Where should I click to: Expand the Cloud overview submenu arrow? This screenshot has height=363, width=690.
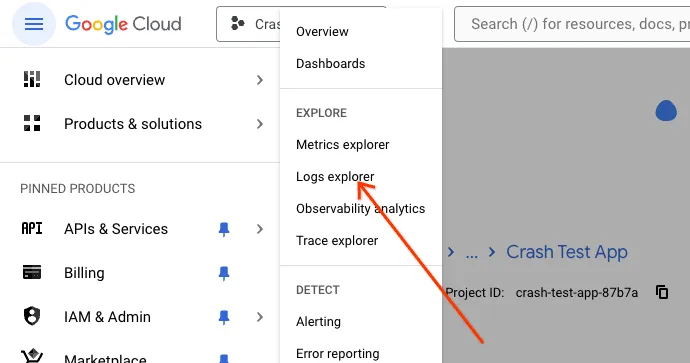260,80
